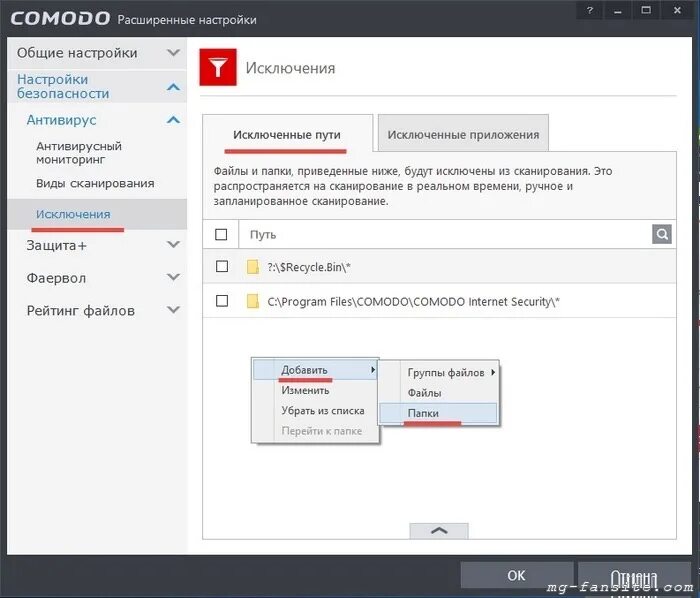Click Перейти к папке menu entry
The height and width of the screenshot is (598, 700).
click(x=315, y=431)
